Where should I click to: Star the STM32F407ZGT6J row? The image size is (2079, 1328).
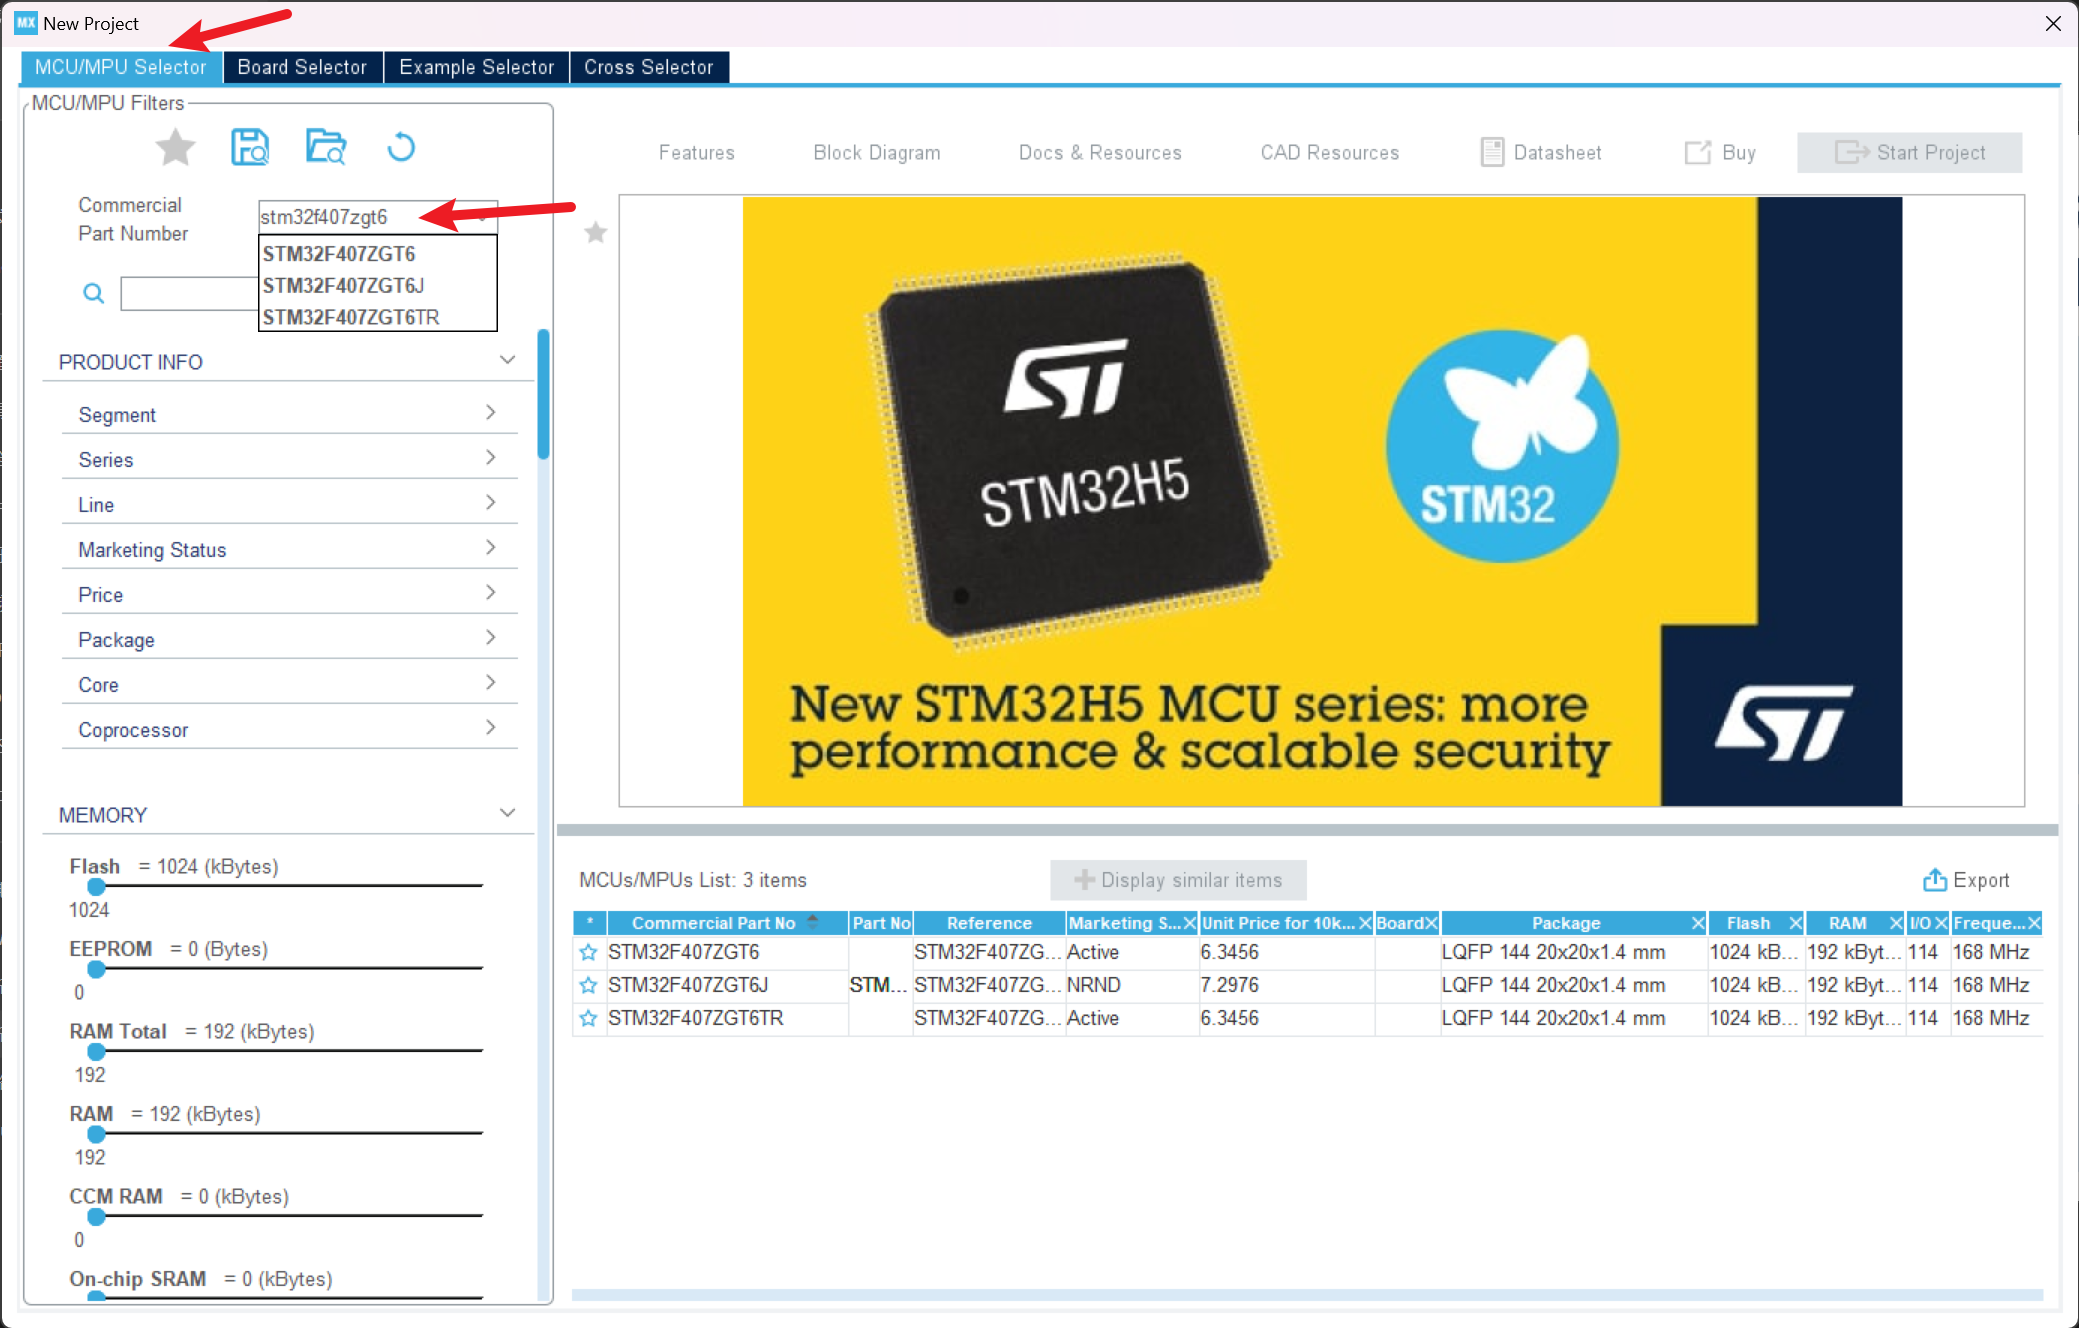pos(588,986)
